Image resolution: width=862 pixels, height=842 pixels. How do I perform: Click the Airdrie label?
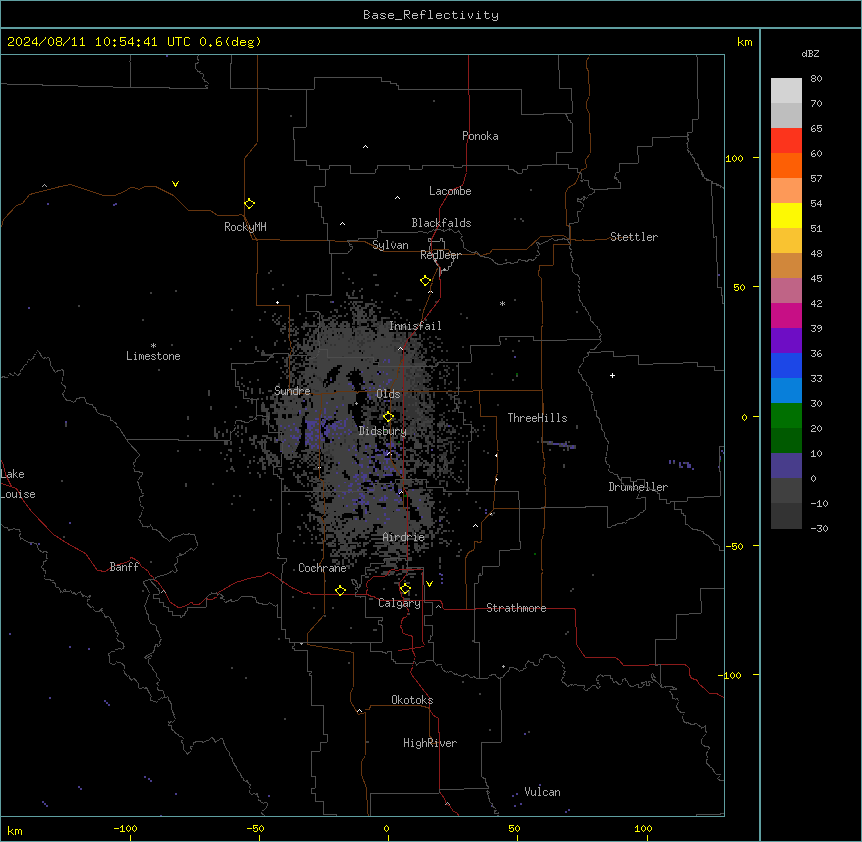[404, 537]
